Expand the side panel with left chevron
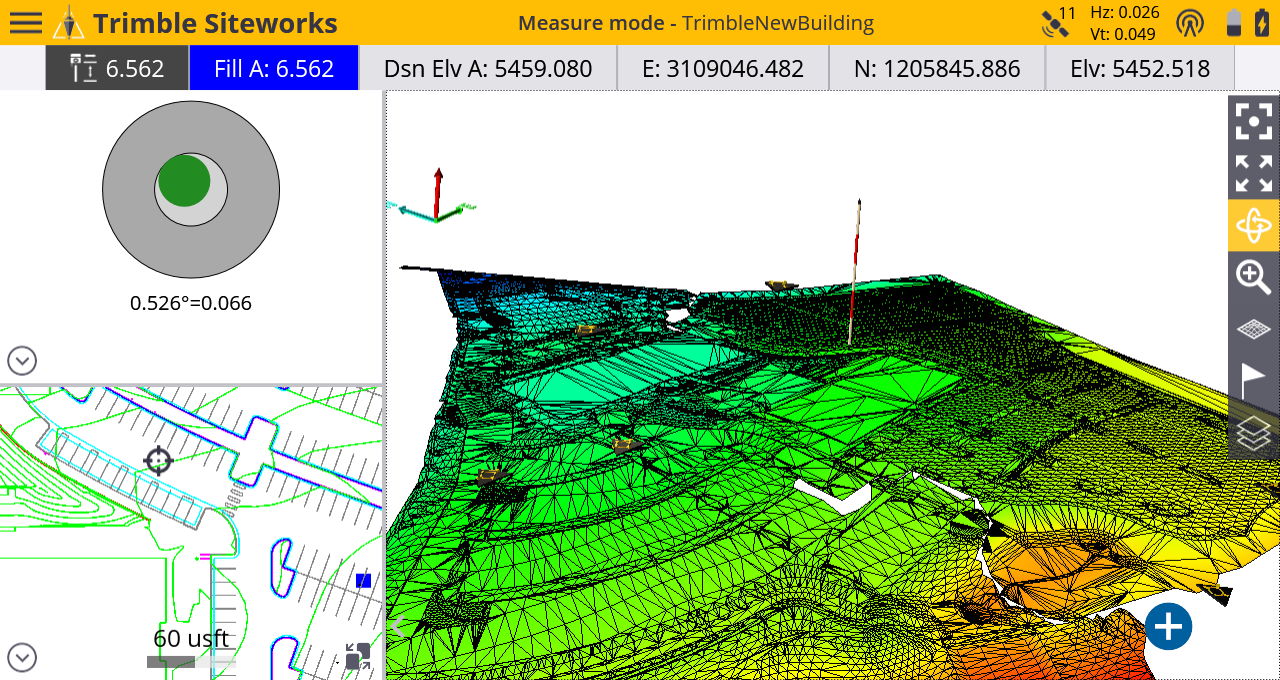The image size is (1280, 680). 398,627
